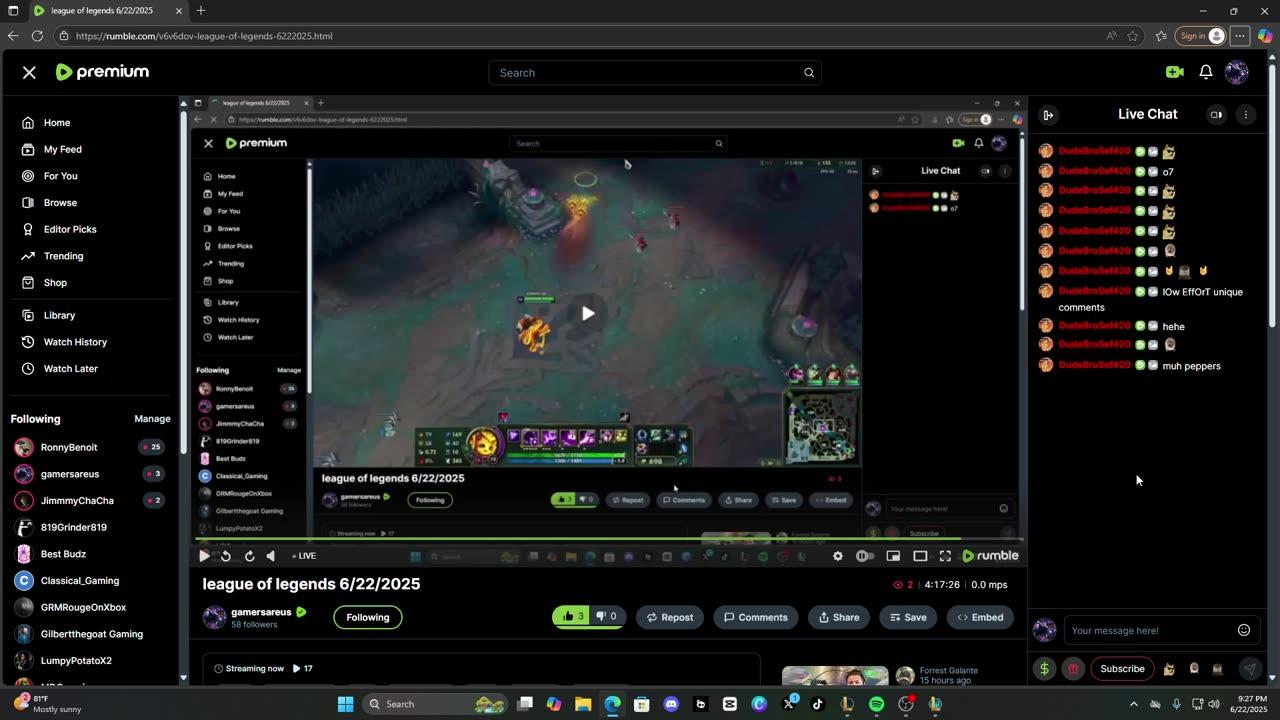
Task: Enable picture-in-picture mode in player
Action: click(893, 556)
